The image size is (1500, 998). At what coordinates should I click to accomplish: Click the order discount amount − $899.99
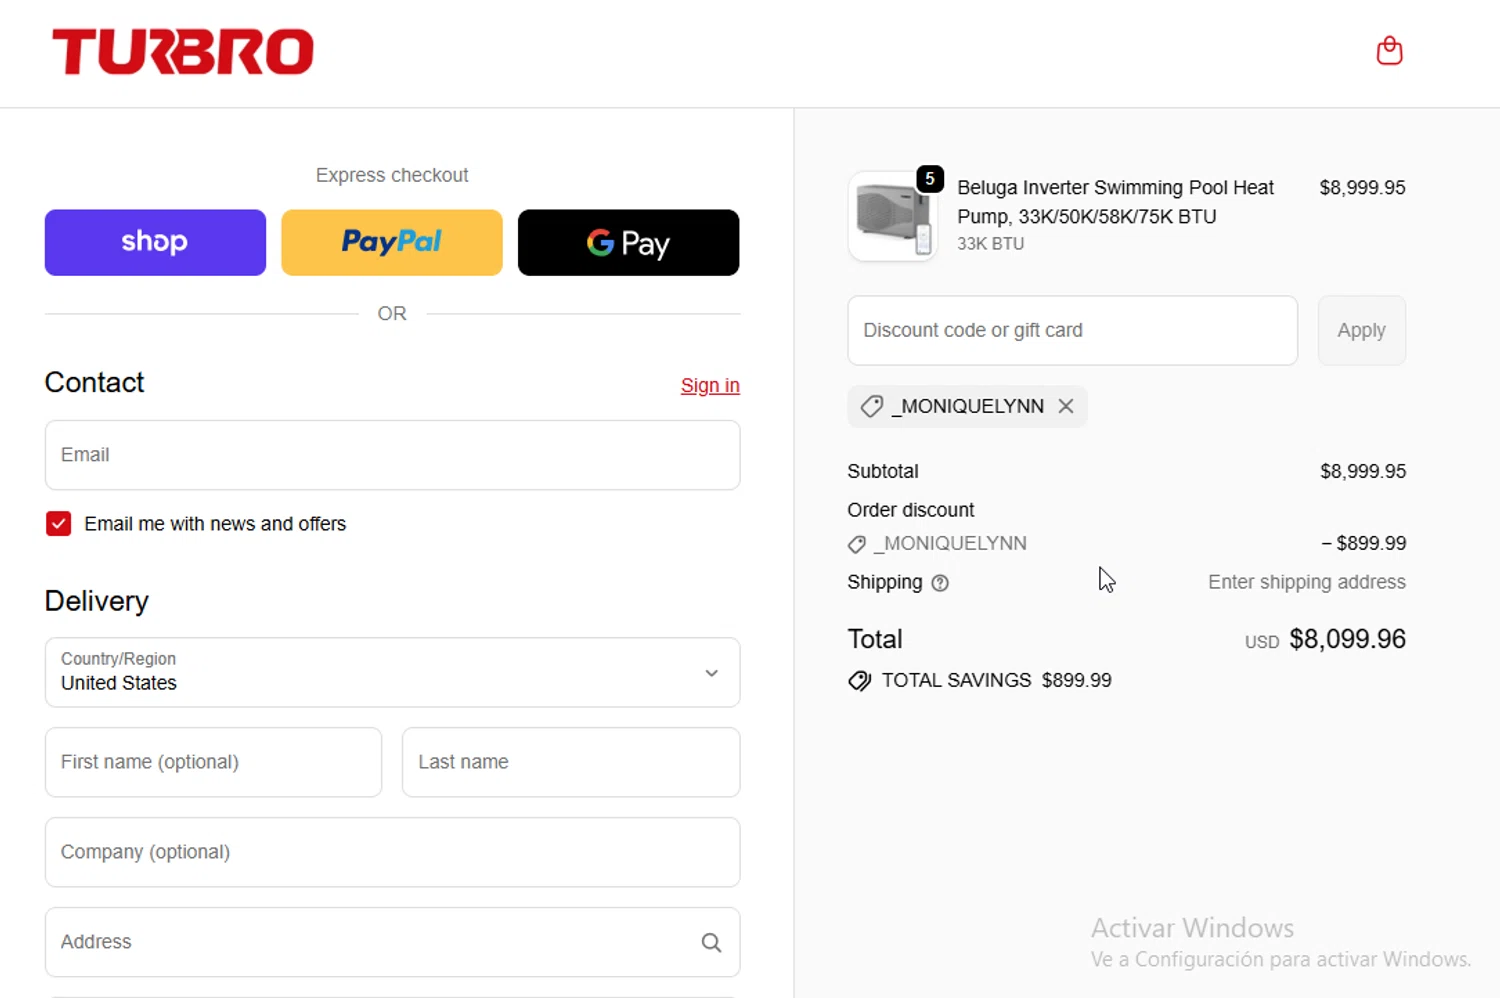click(x=1363, y=543)
